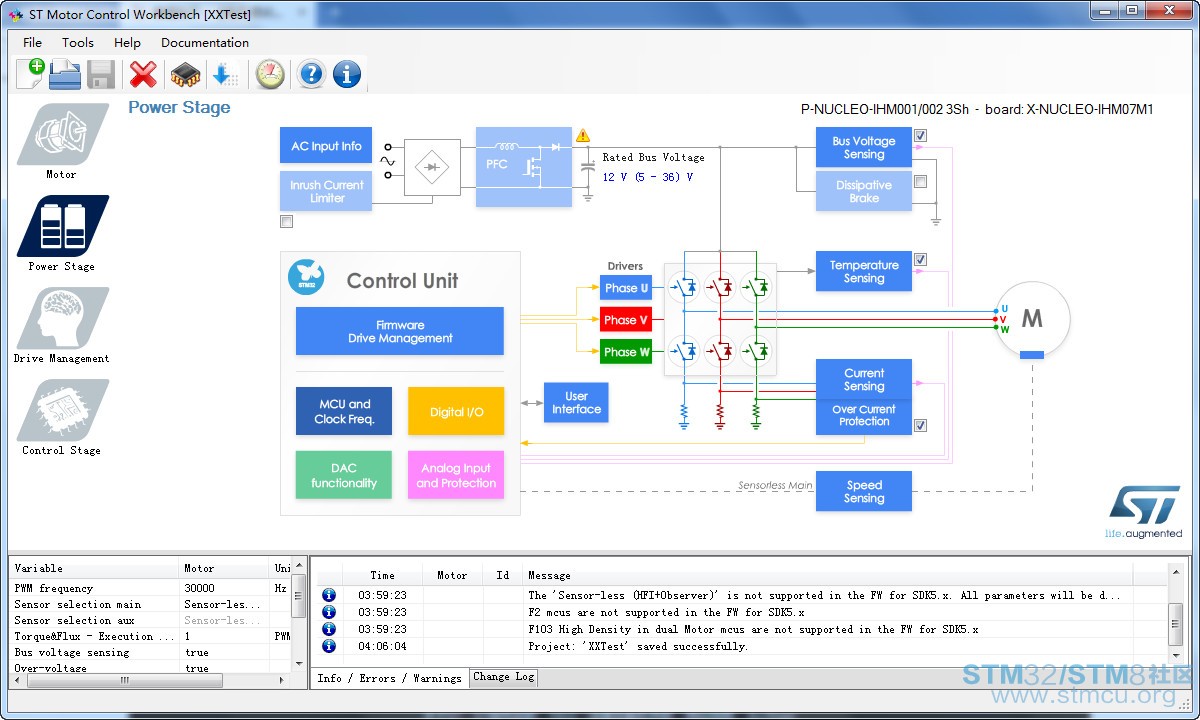Screen dimensions: 1200x720
Task: Open the Over Current Protection block
Action: click(864, 416)
